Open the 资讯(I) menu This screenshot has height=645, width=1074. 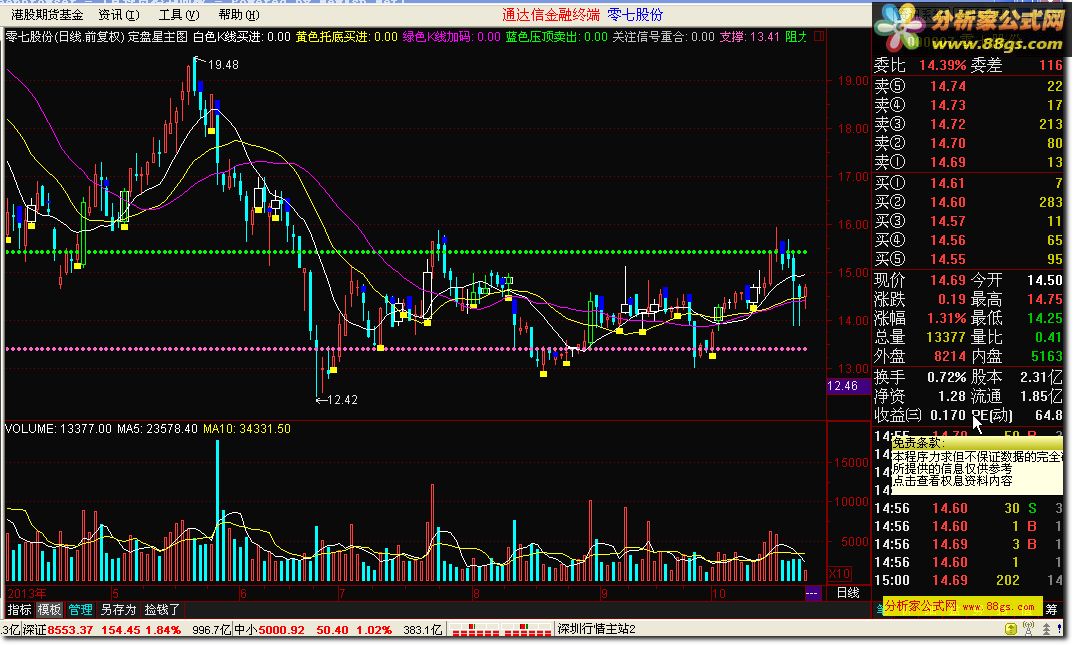(118, 14)
